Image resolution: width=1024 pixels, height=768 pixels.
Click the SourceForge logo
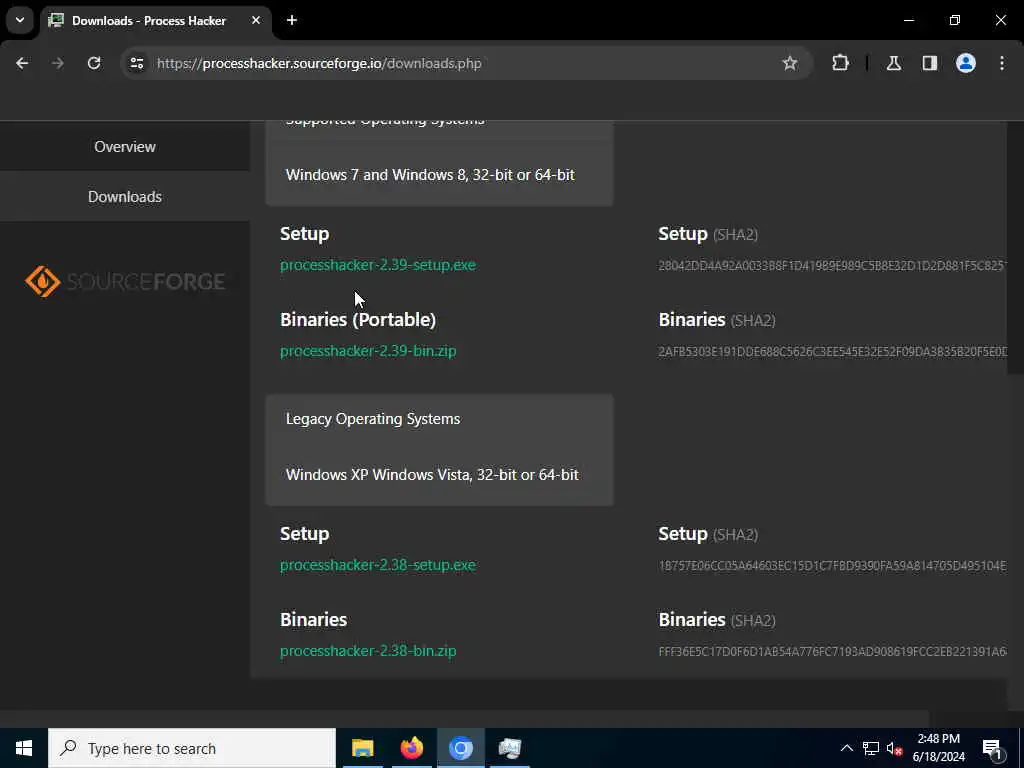(x=125, y=281)
